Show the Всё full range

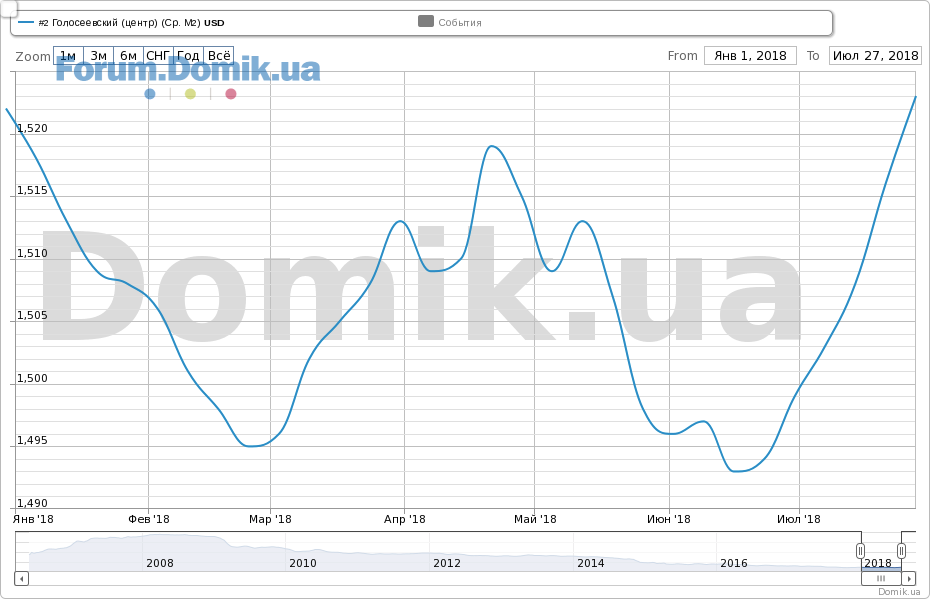[x=218, y=56]
